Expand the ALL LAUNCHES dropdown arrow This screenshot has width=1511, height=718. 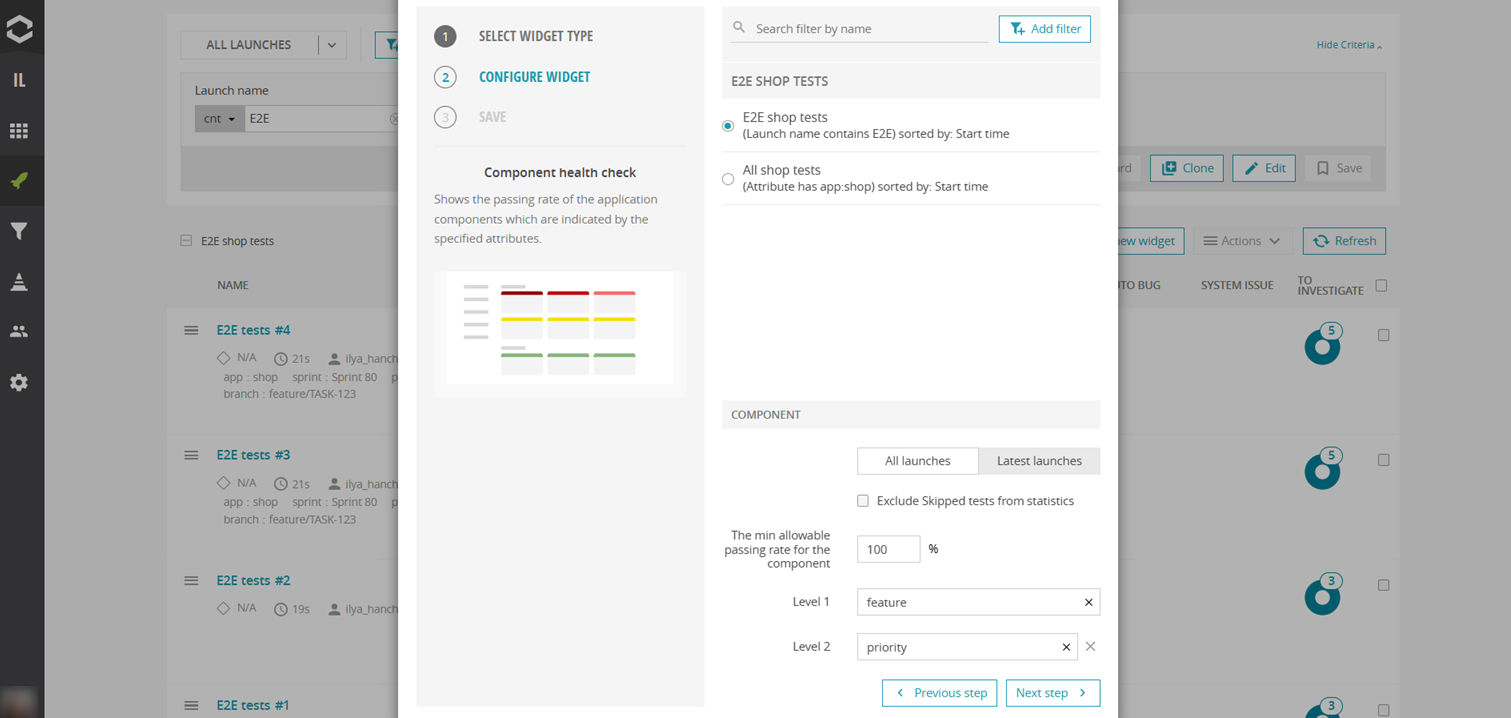point(332,45)
